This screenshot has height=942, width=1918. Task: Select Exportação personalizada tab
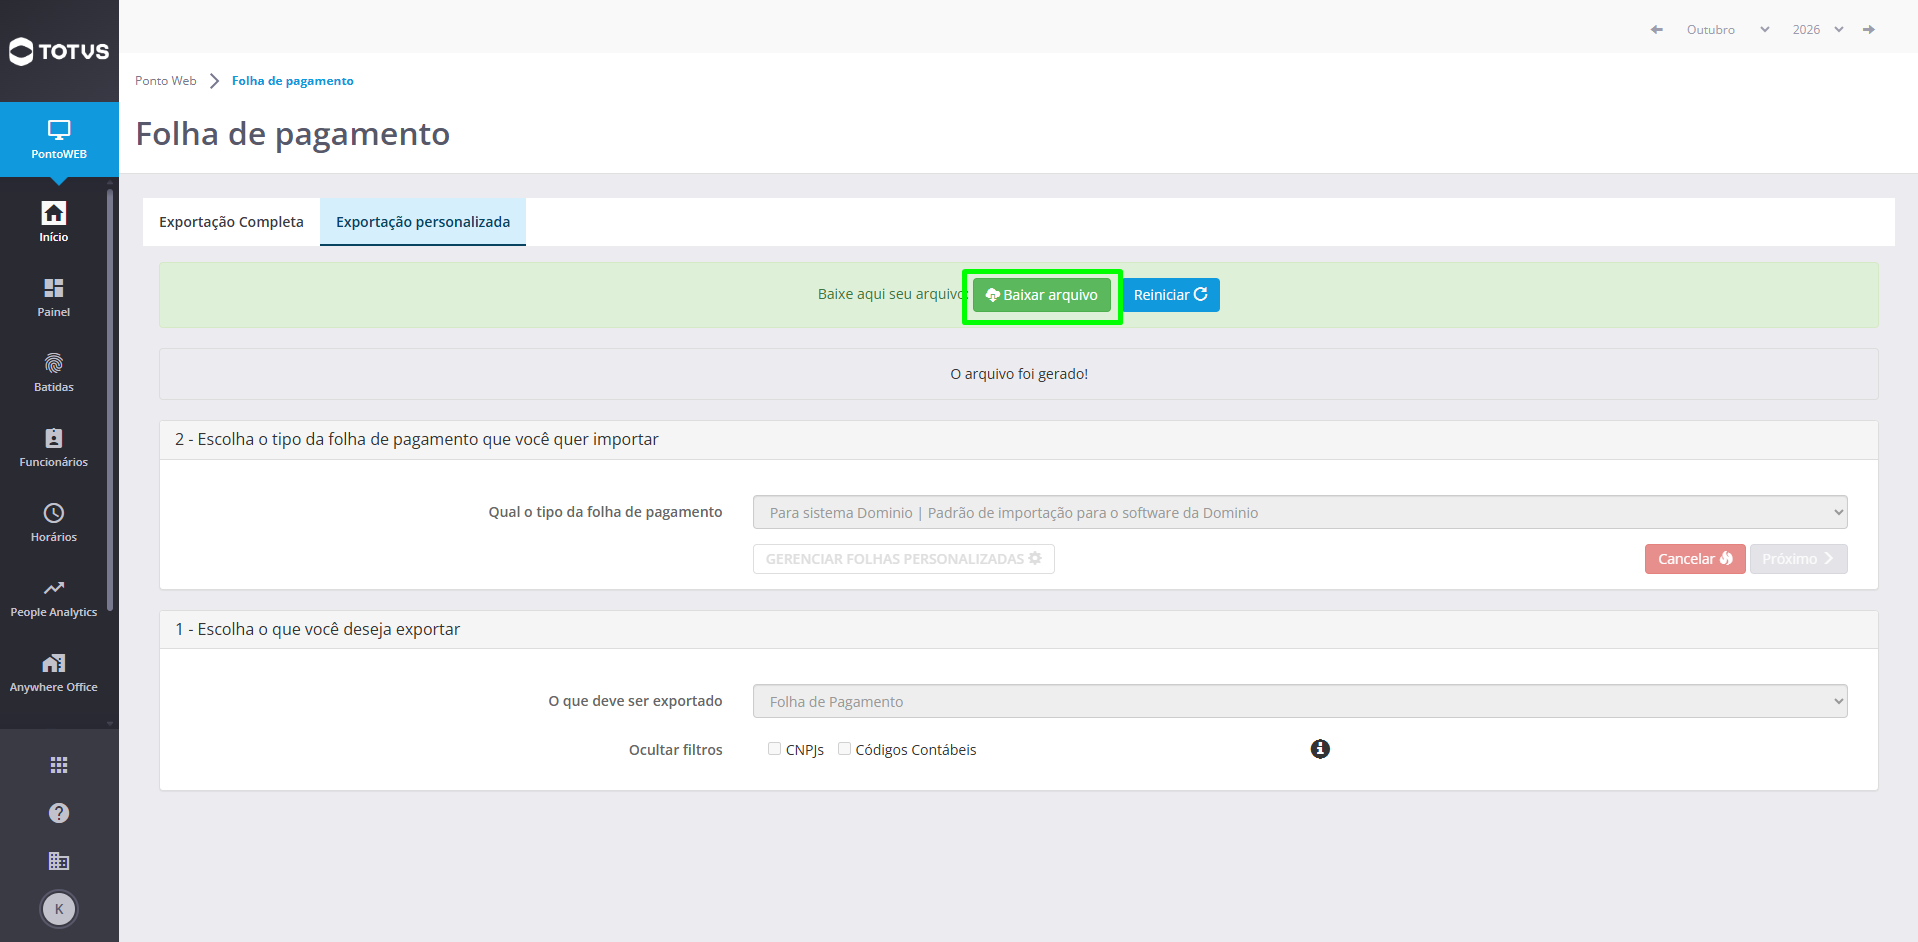[x=423, y=222]
